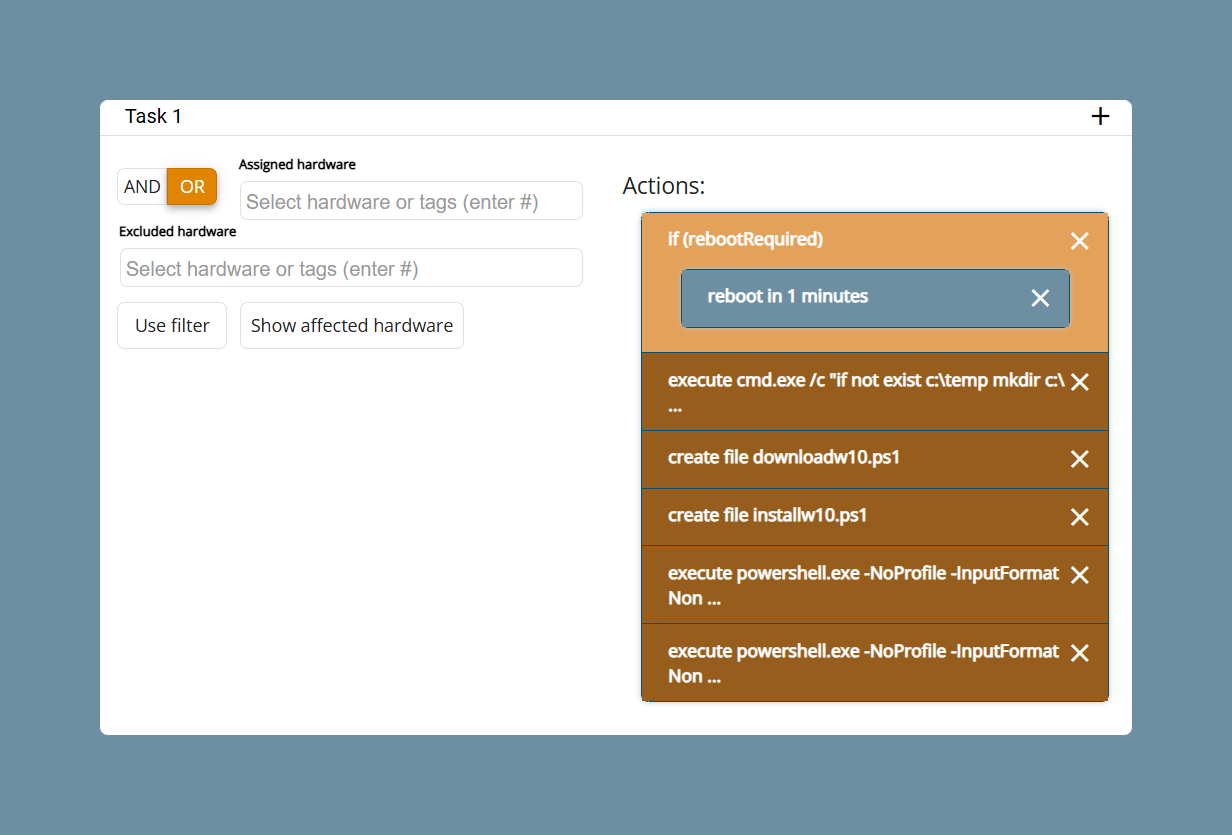
Task: Switch the hardware logic to AND
Action: pos(142,187)
